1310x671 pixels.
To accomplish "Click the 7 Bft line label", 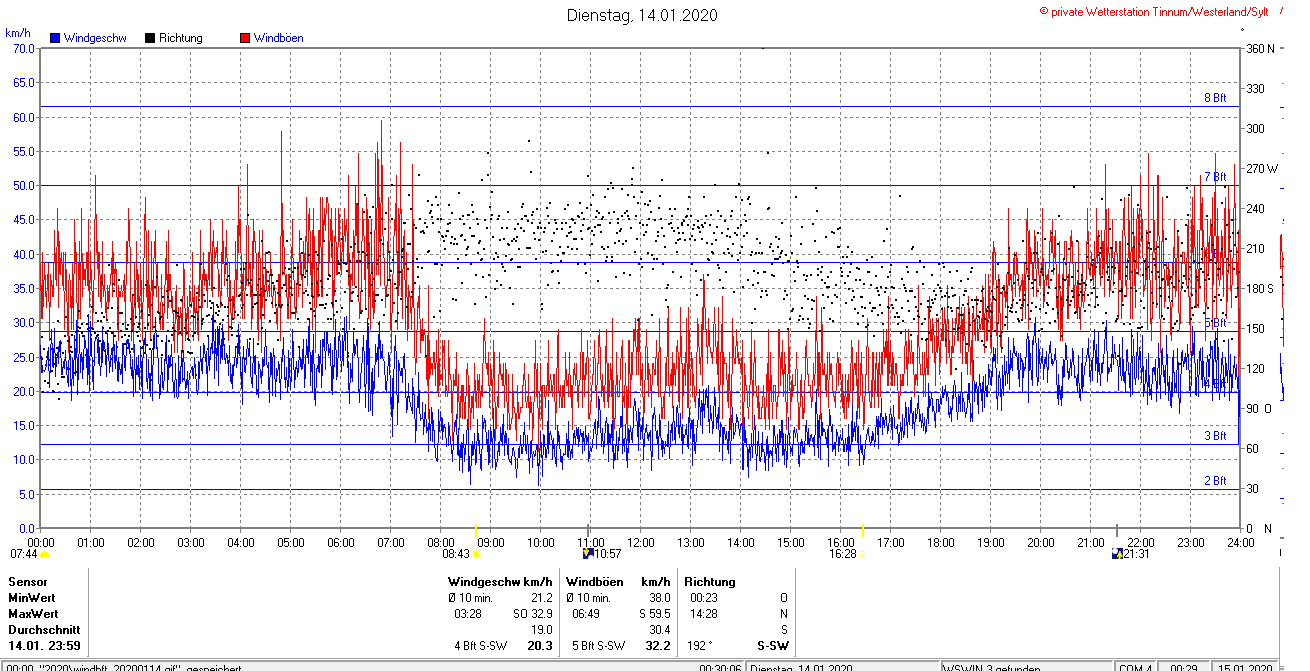I will [1214, 177].
